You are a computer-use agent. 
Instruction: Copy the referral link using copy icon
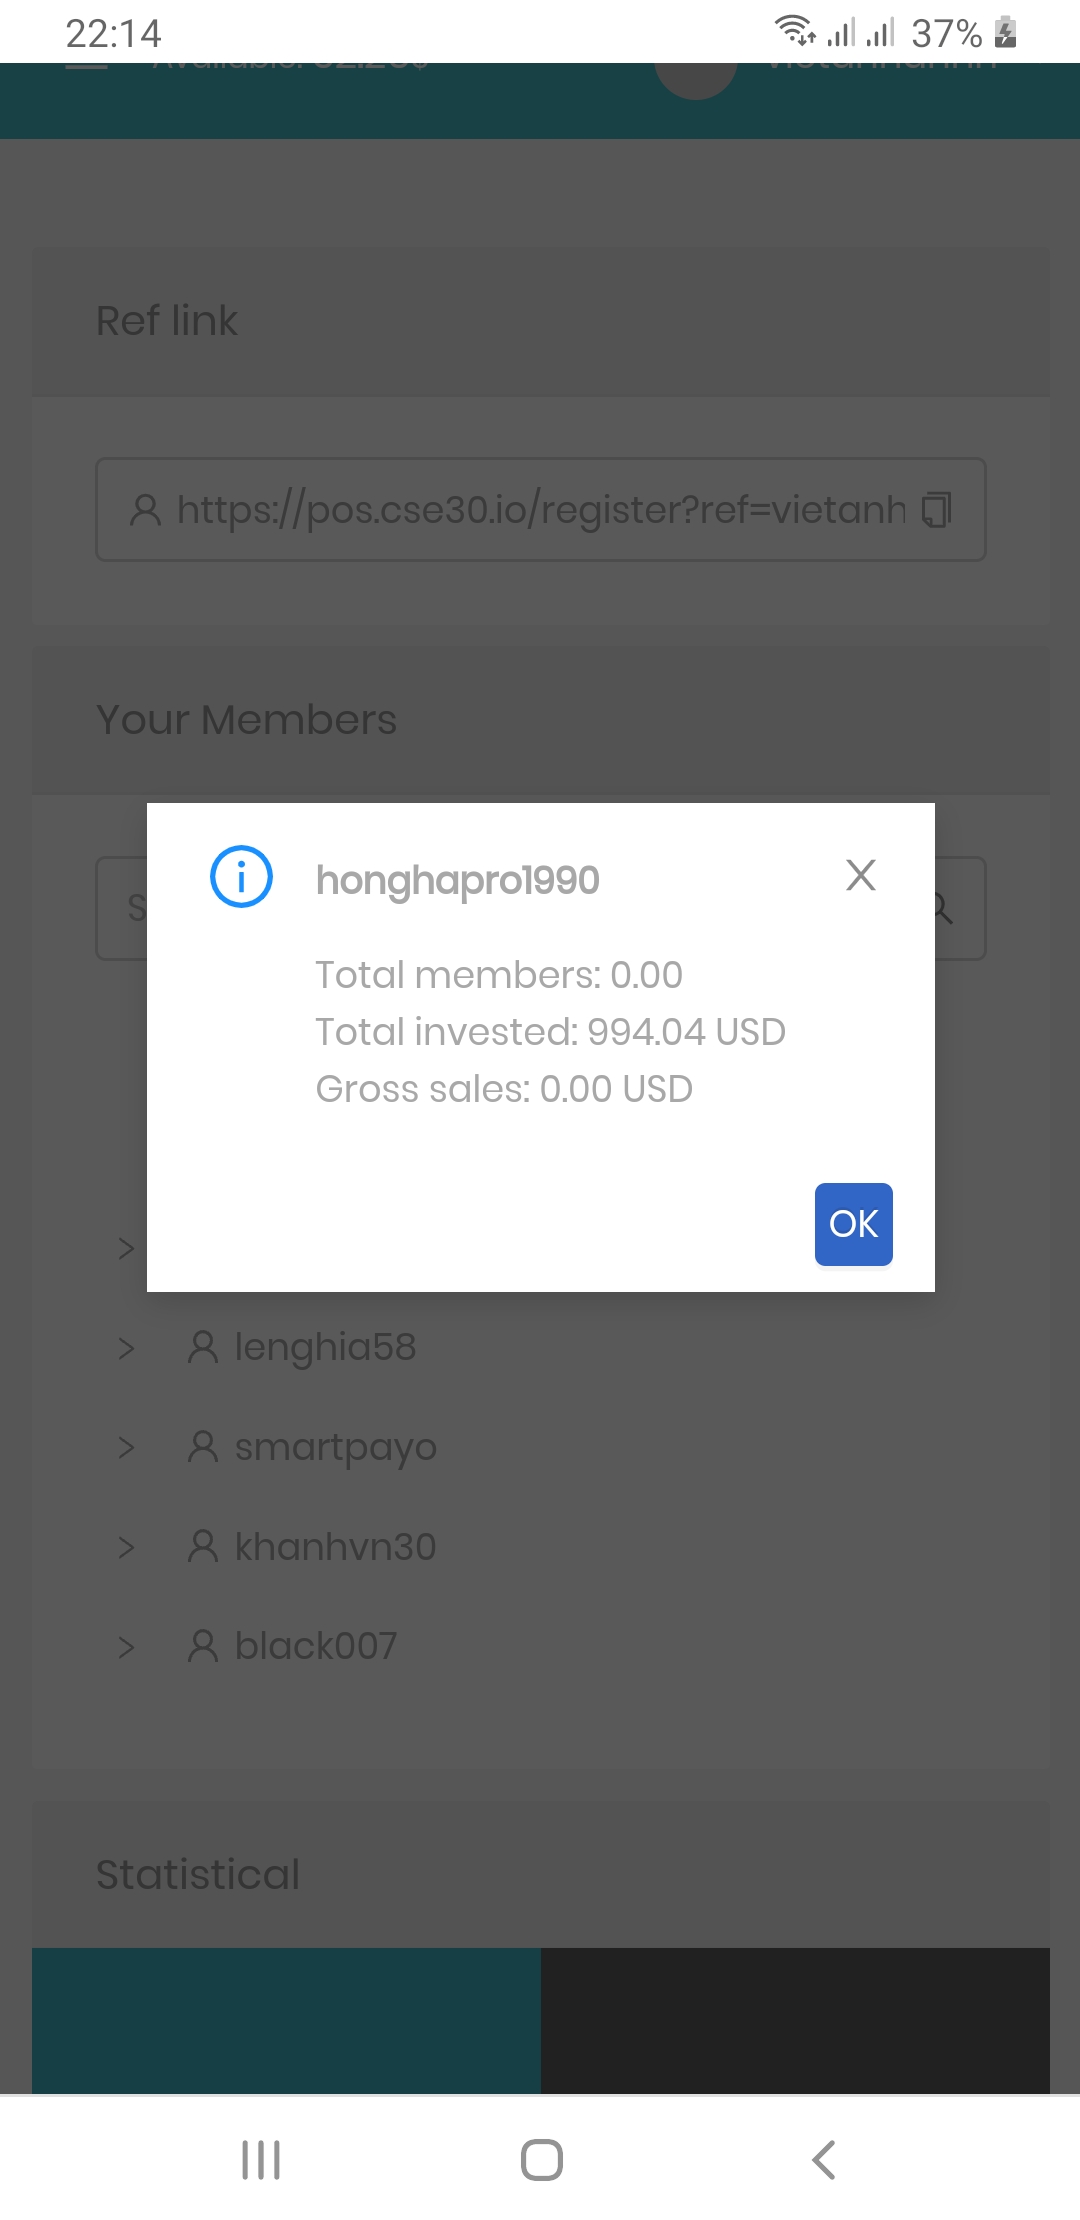point(936,510)
